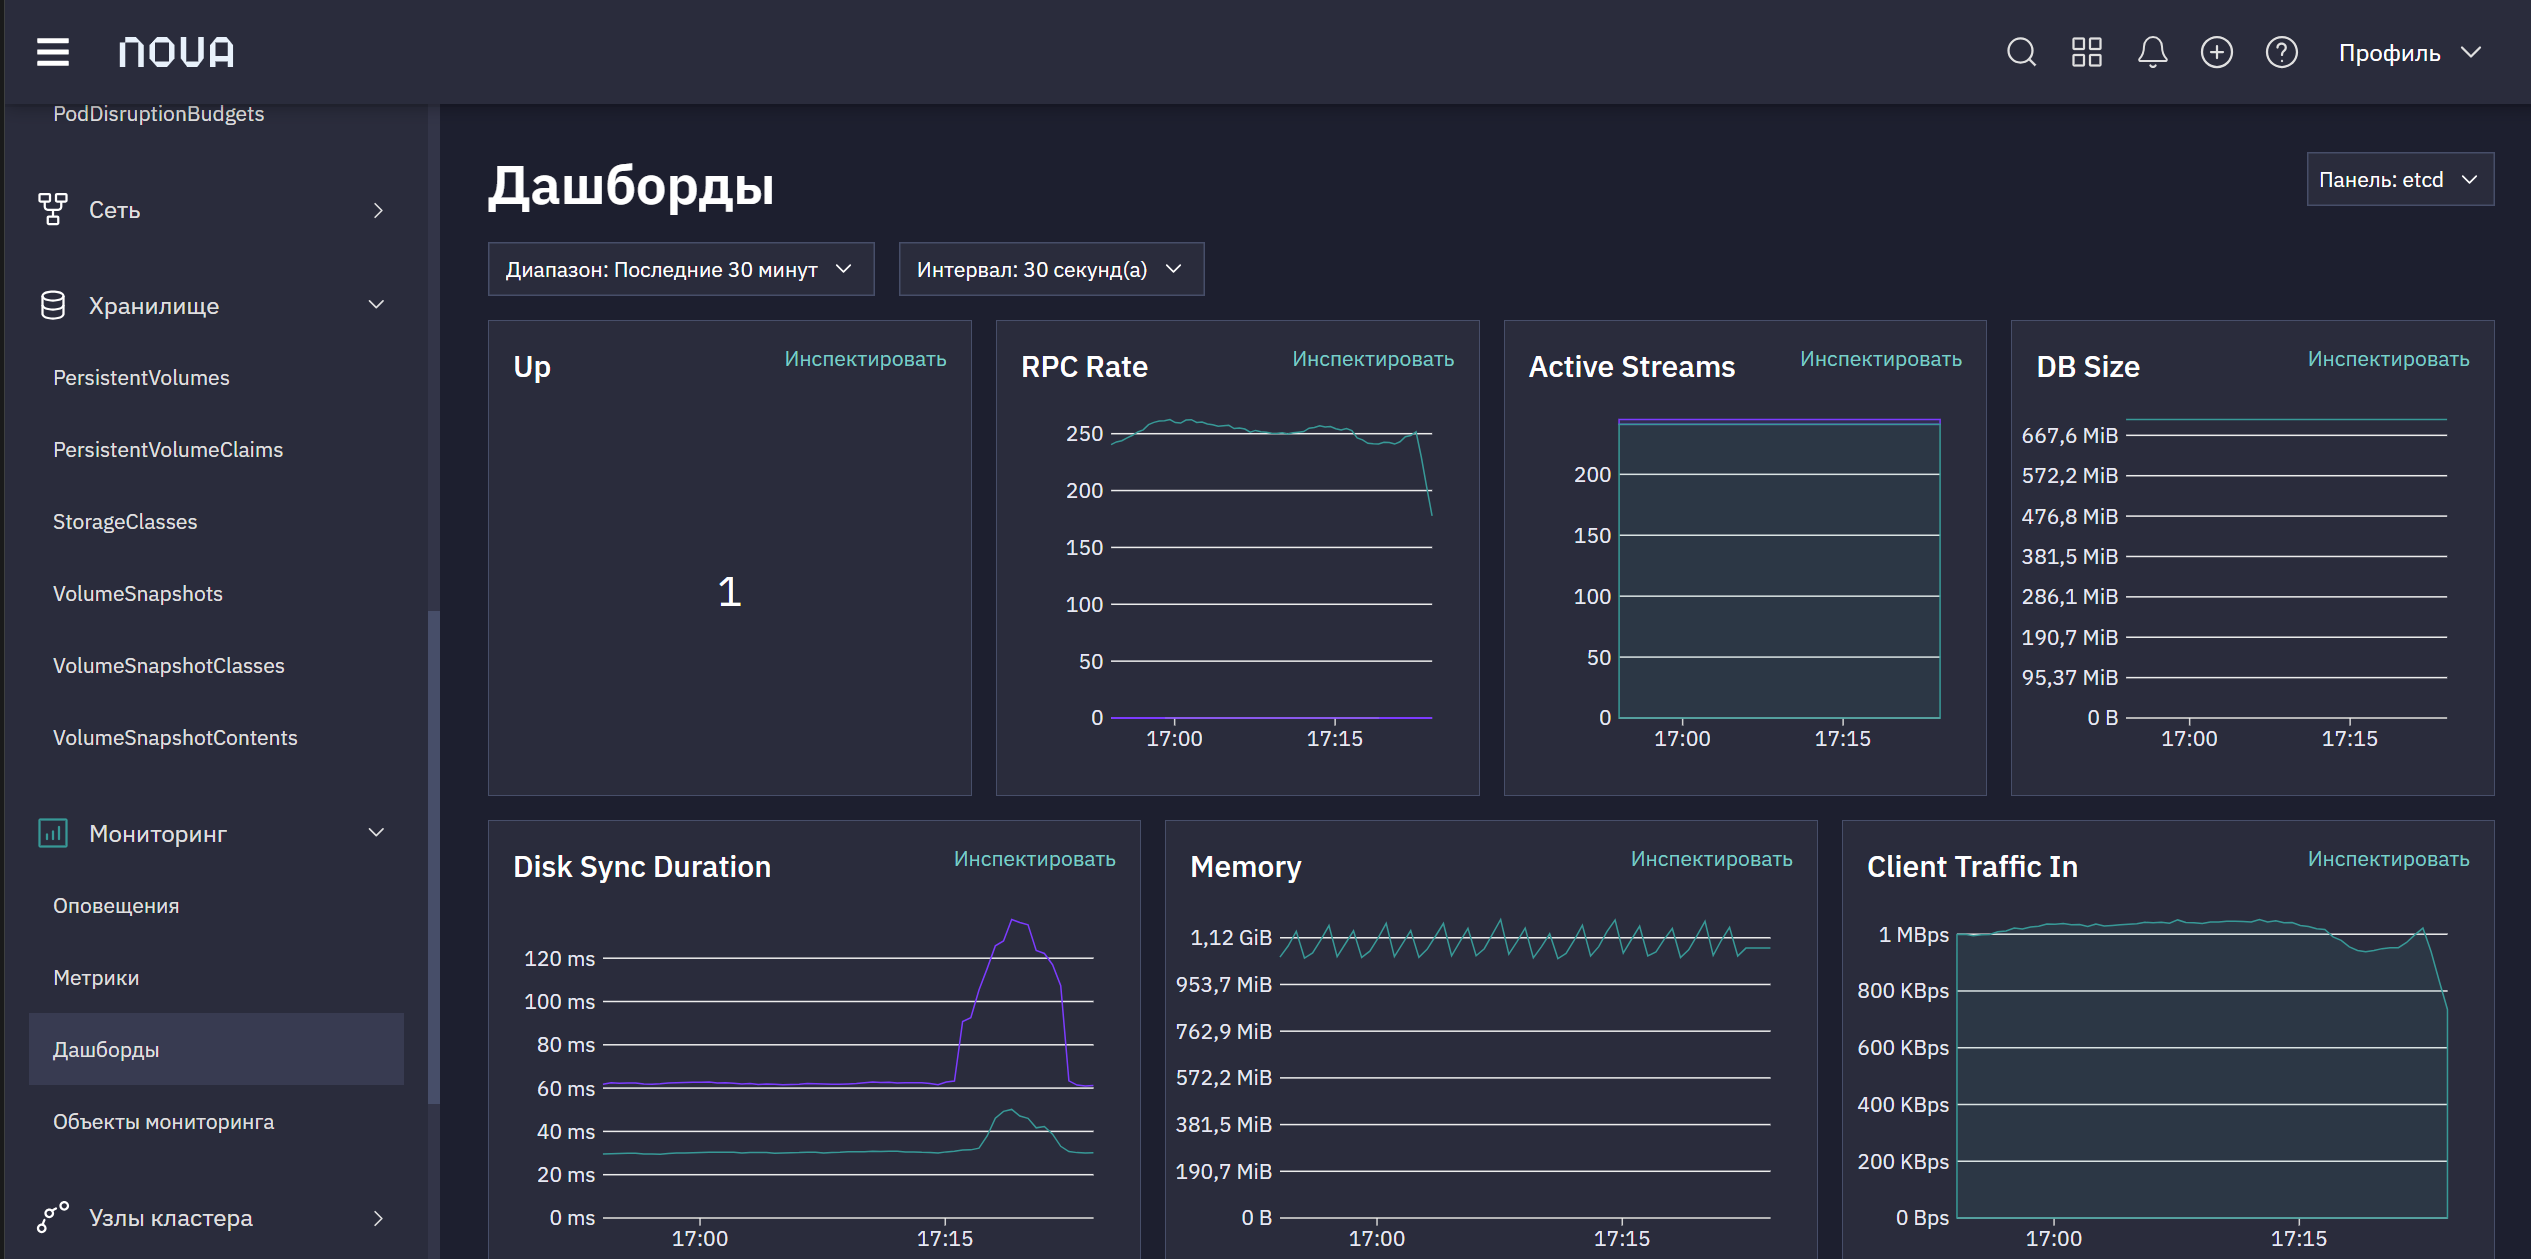Click the Дашборды page heading

point(631,186)
